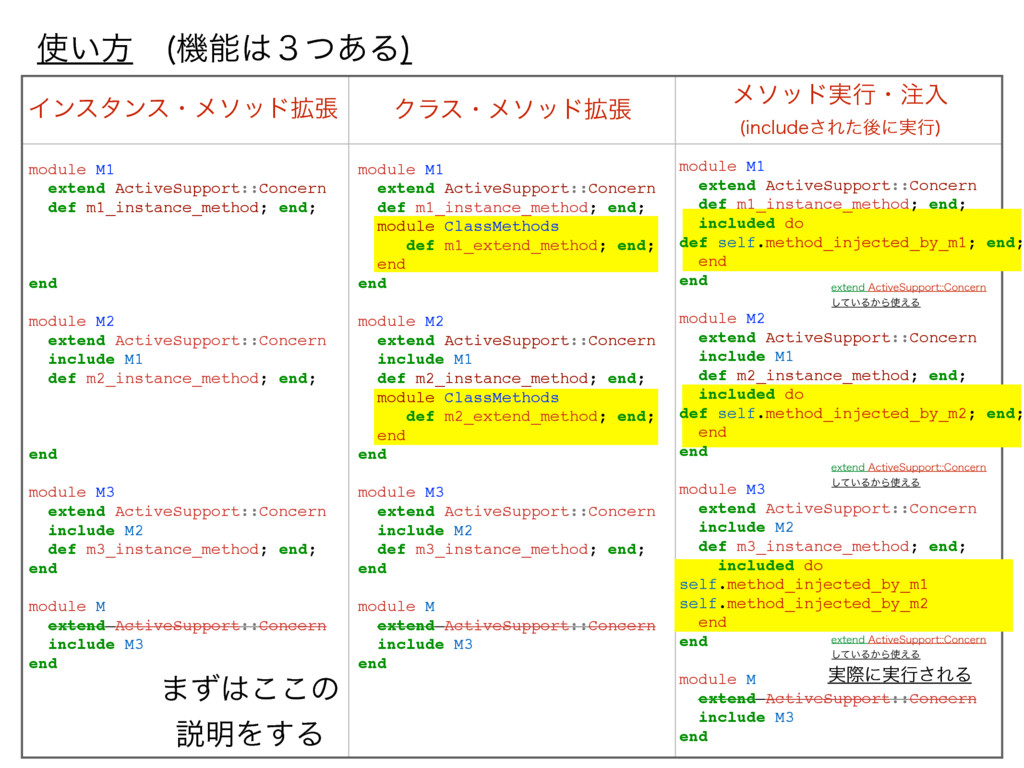Click struck-through extend line under クラス・メソッド拡張

point(516,626)
